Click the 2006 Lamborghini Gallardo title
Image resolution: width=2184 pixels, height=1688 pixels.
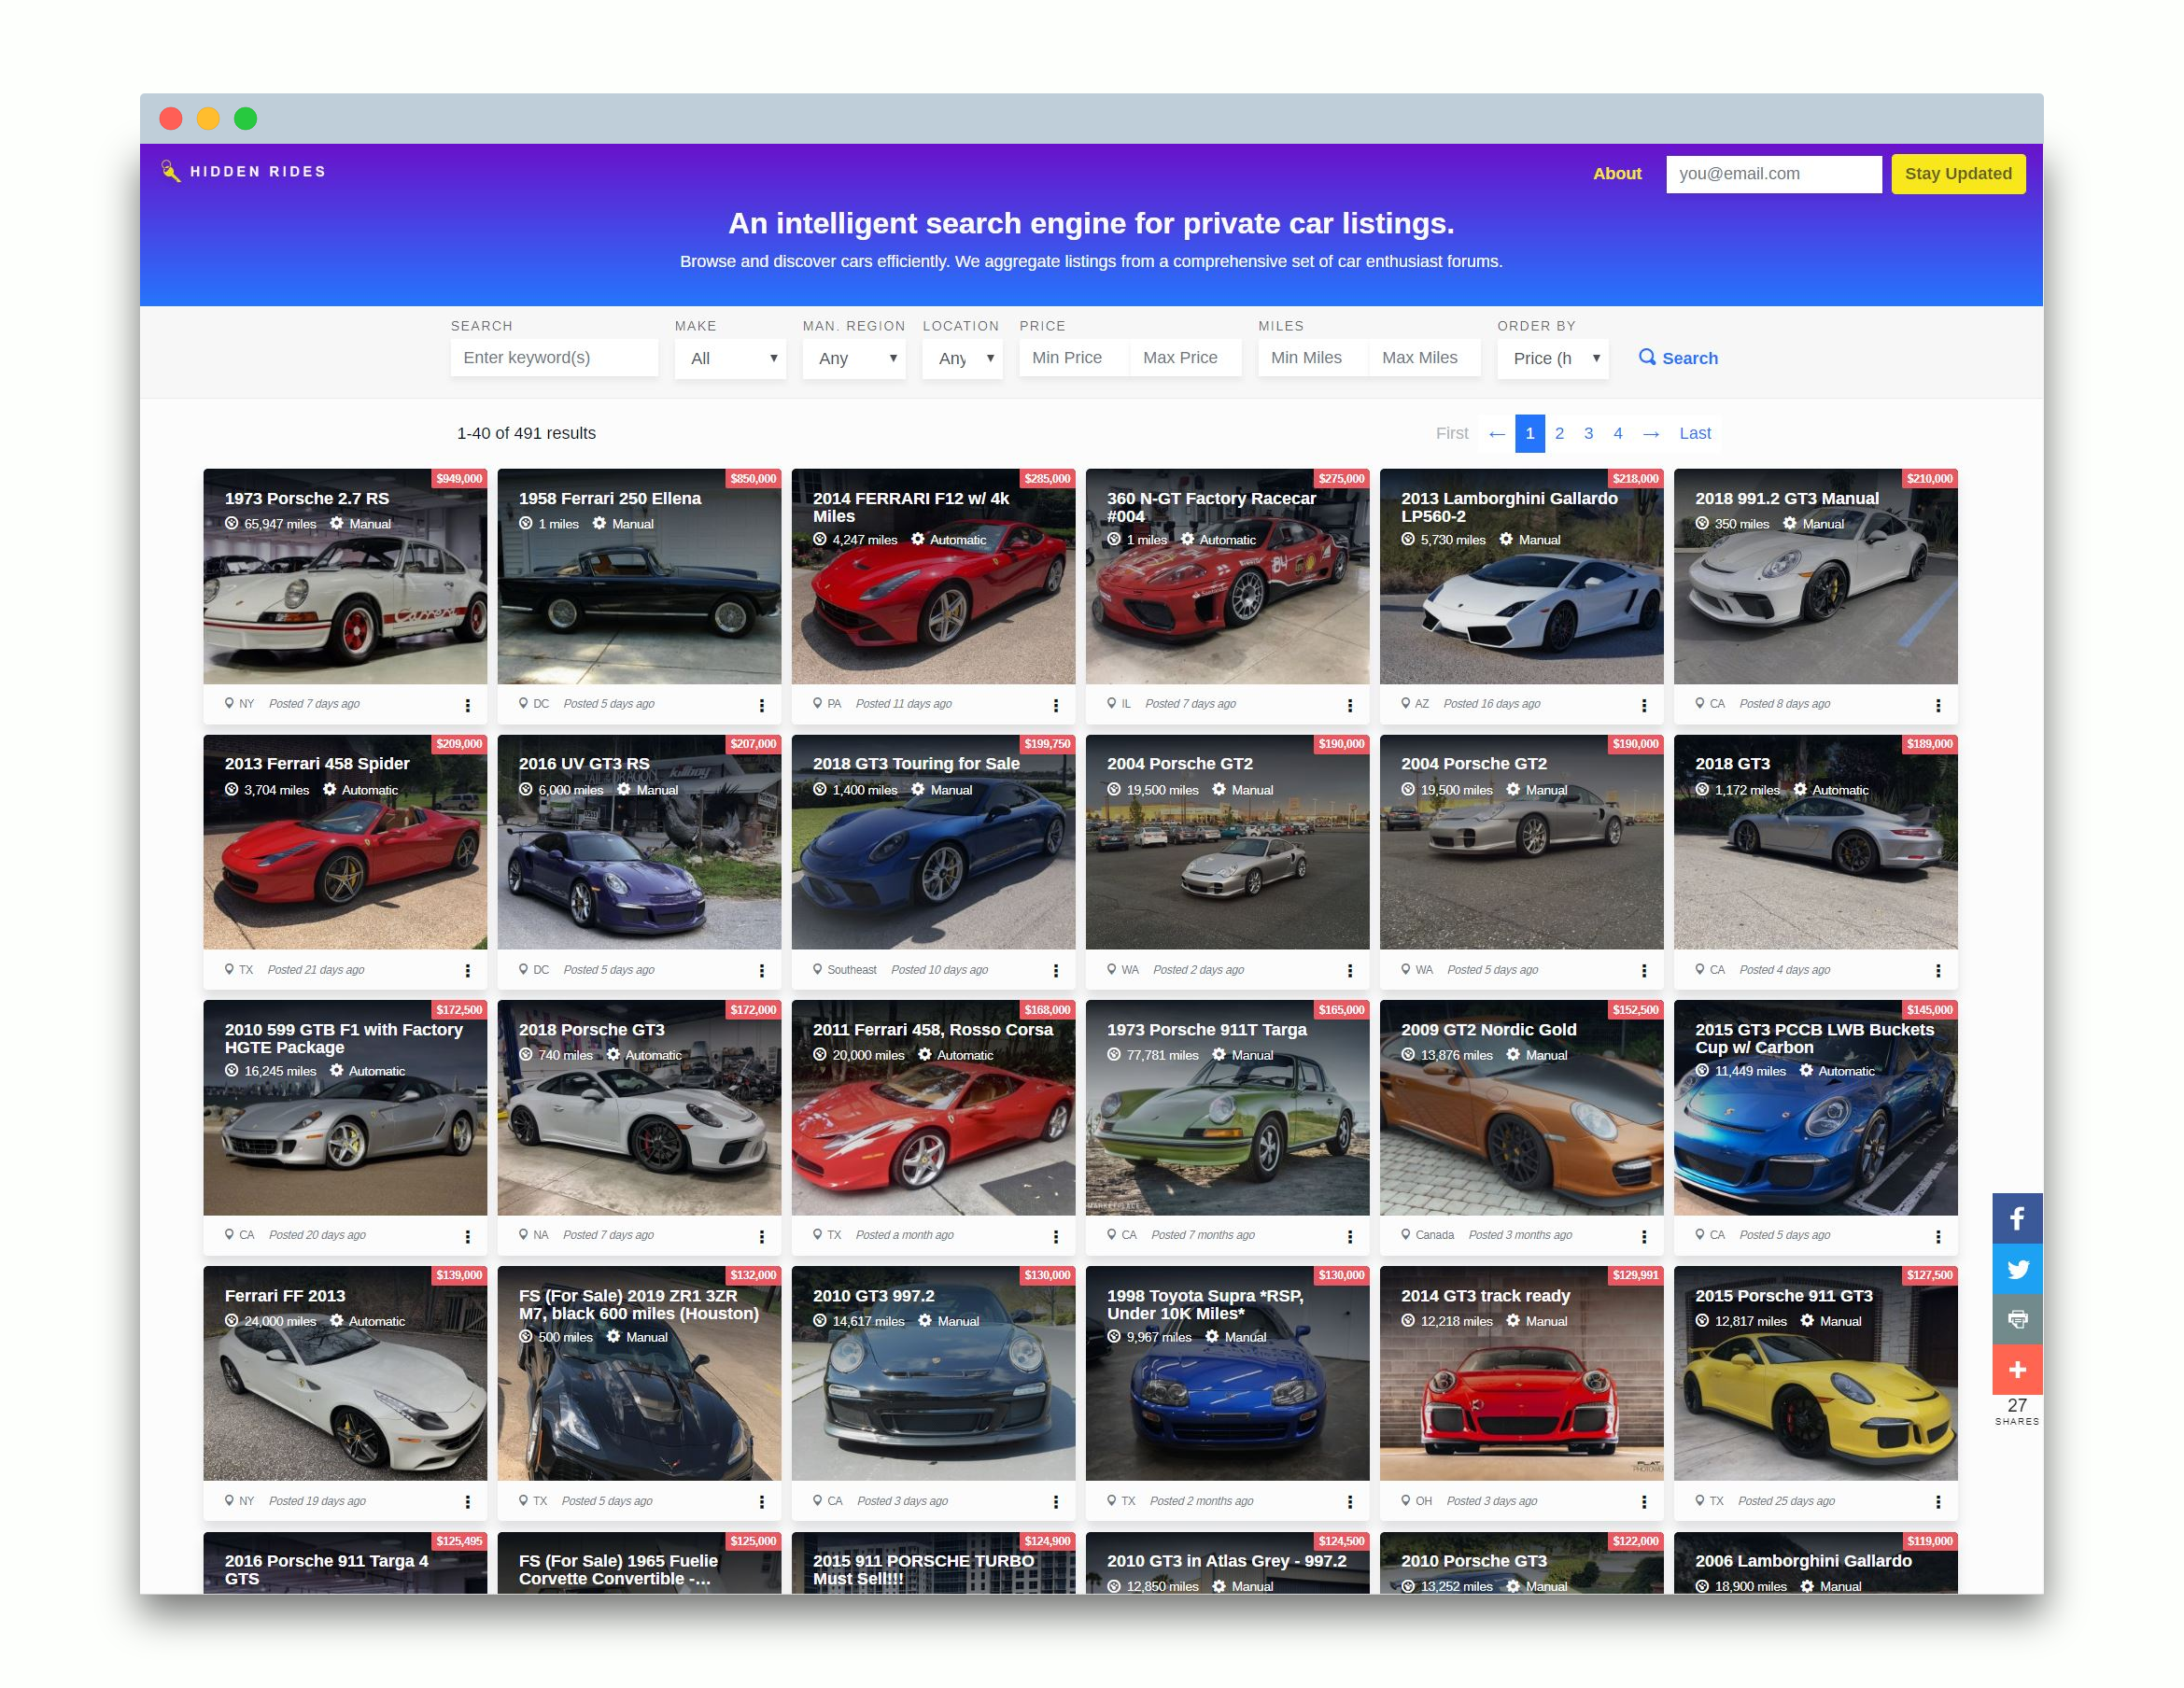point(1803,1560)
